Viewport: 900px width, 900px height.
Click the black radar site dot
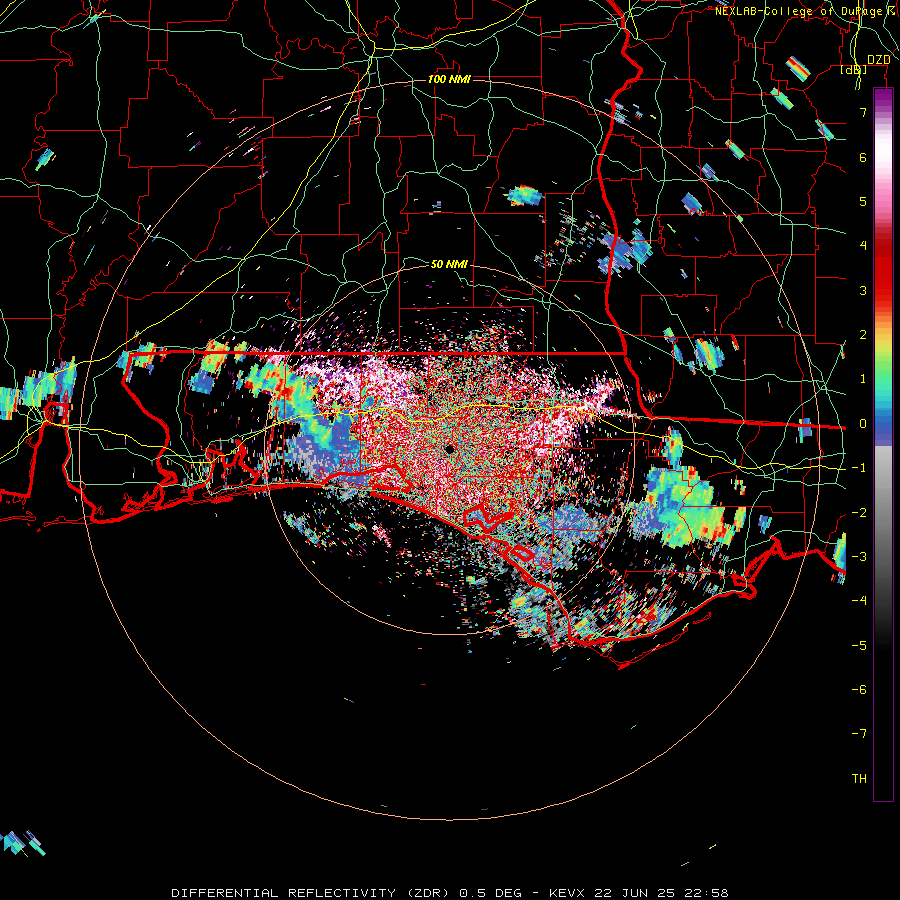[x=449, y=449]
